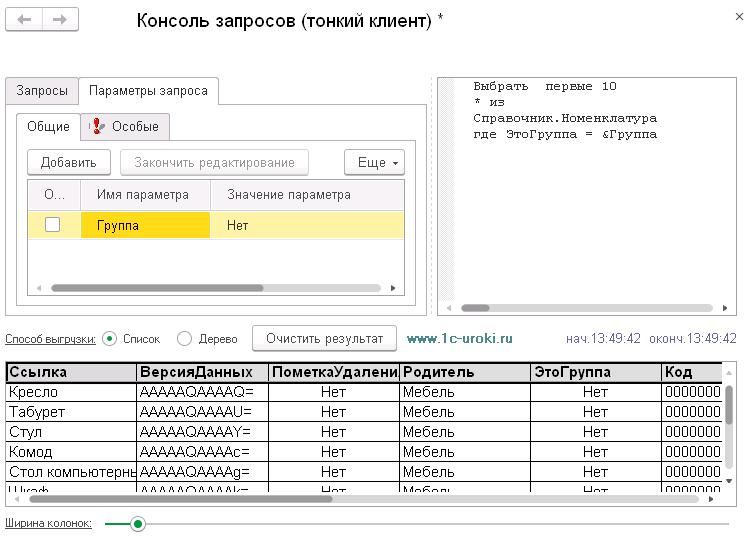Click results horizontal scrollbar right arrow

pyautogui.click(x=711, y=499)
